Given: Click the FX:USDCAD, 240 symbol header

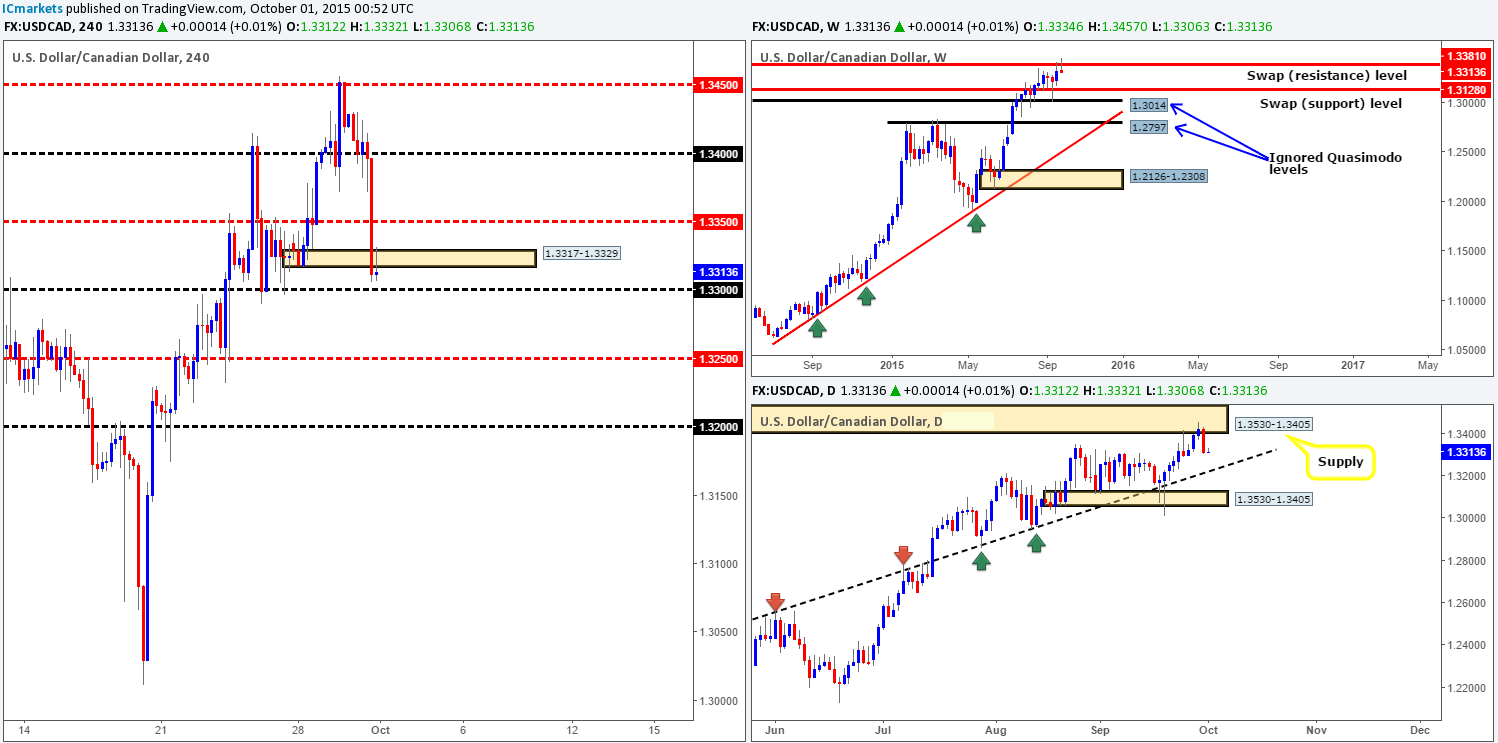Looking at the screenshot, I should (x=55, y=26).
